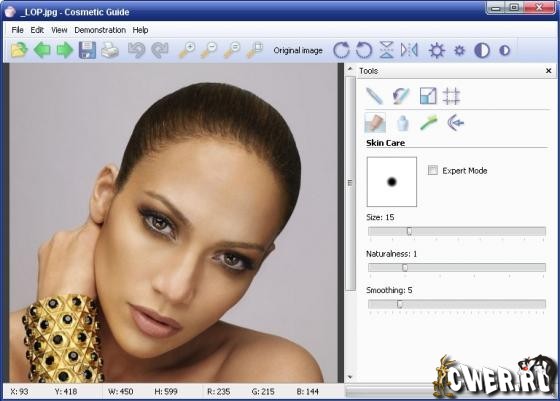Go to the previous image with the green left arrow
This screenshot has height=401, width=560.
[42, 50]
